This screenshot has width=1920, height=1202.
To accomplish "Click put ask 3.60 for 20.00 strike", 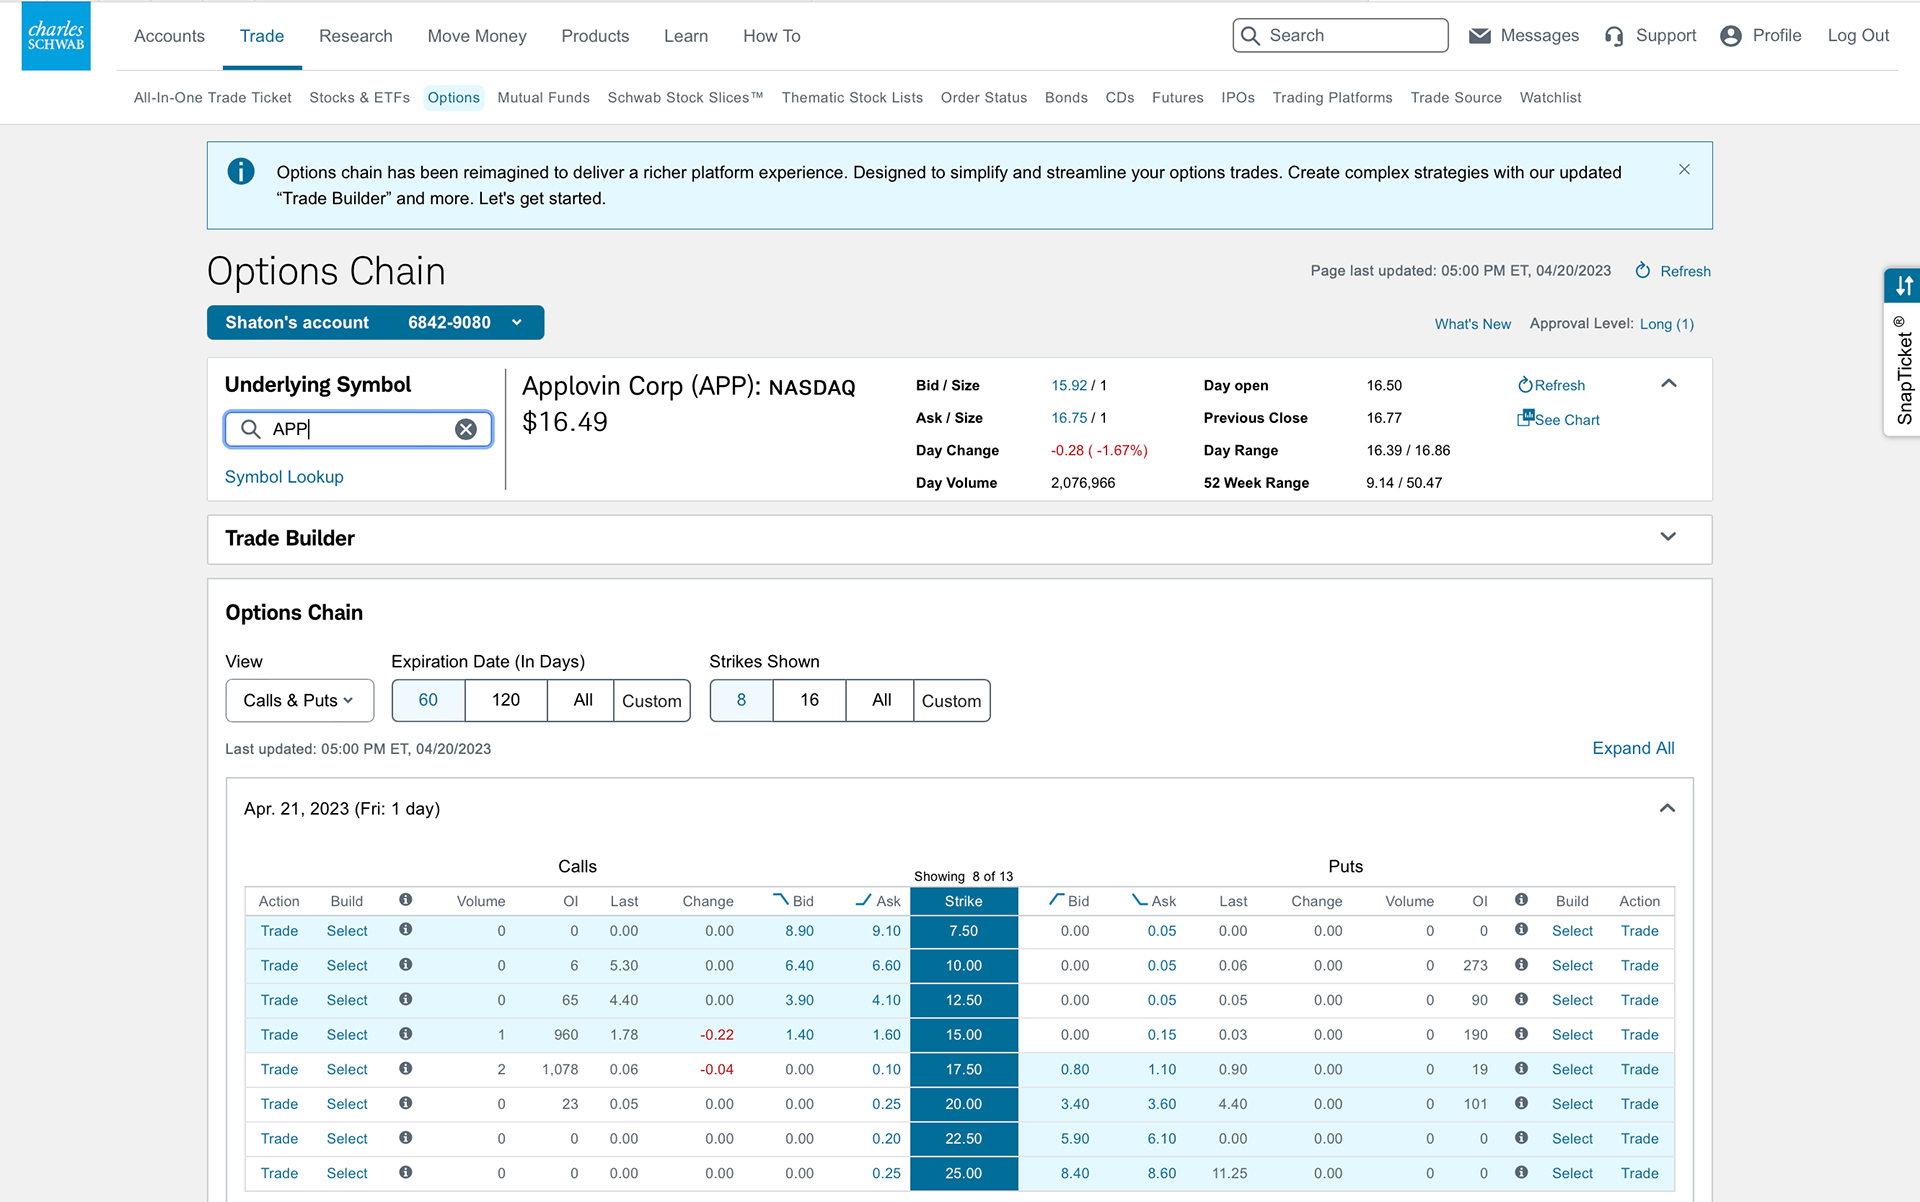I will [x=1162, y=1104].
